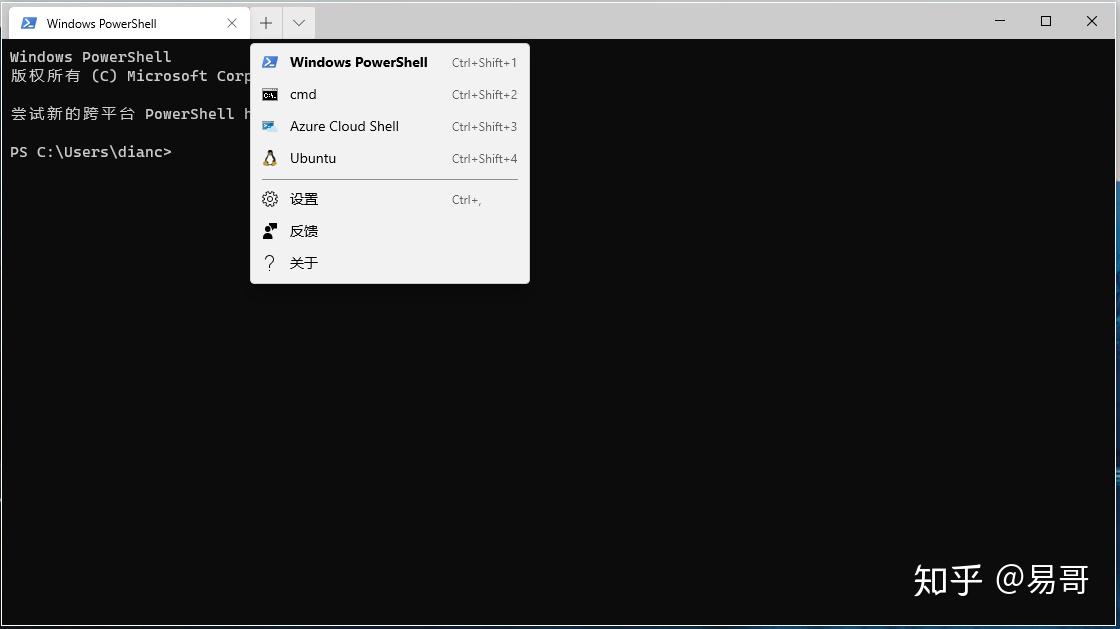Click the Windows PowerShell blue shell icon

point(270,62)
